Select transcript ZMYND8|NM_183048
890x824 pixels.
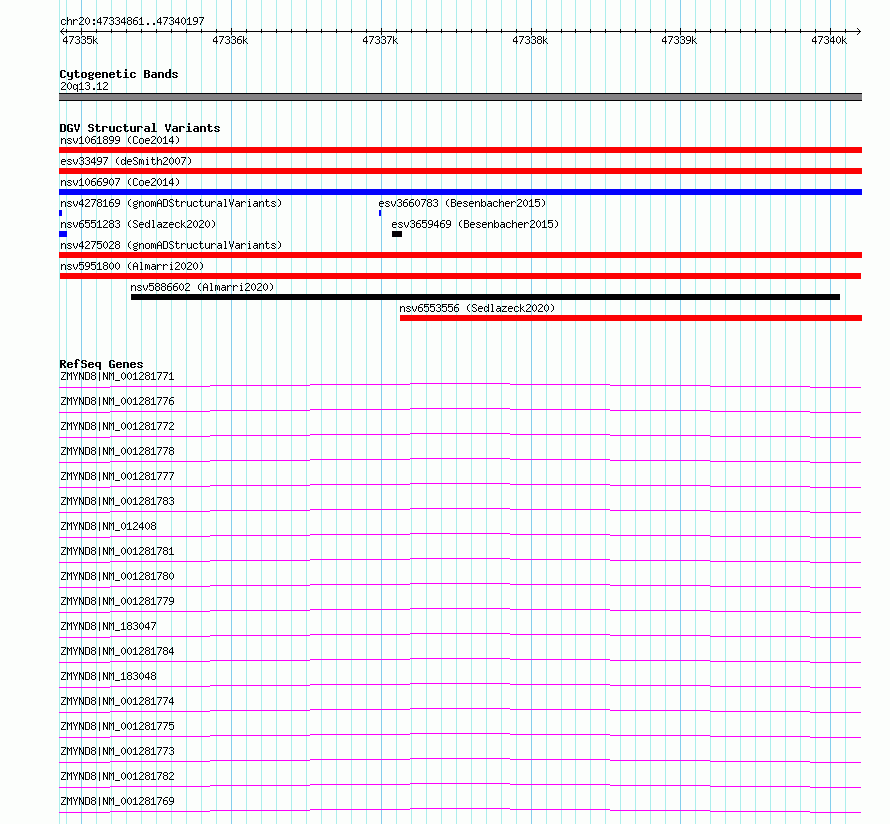click(108, 676)
